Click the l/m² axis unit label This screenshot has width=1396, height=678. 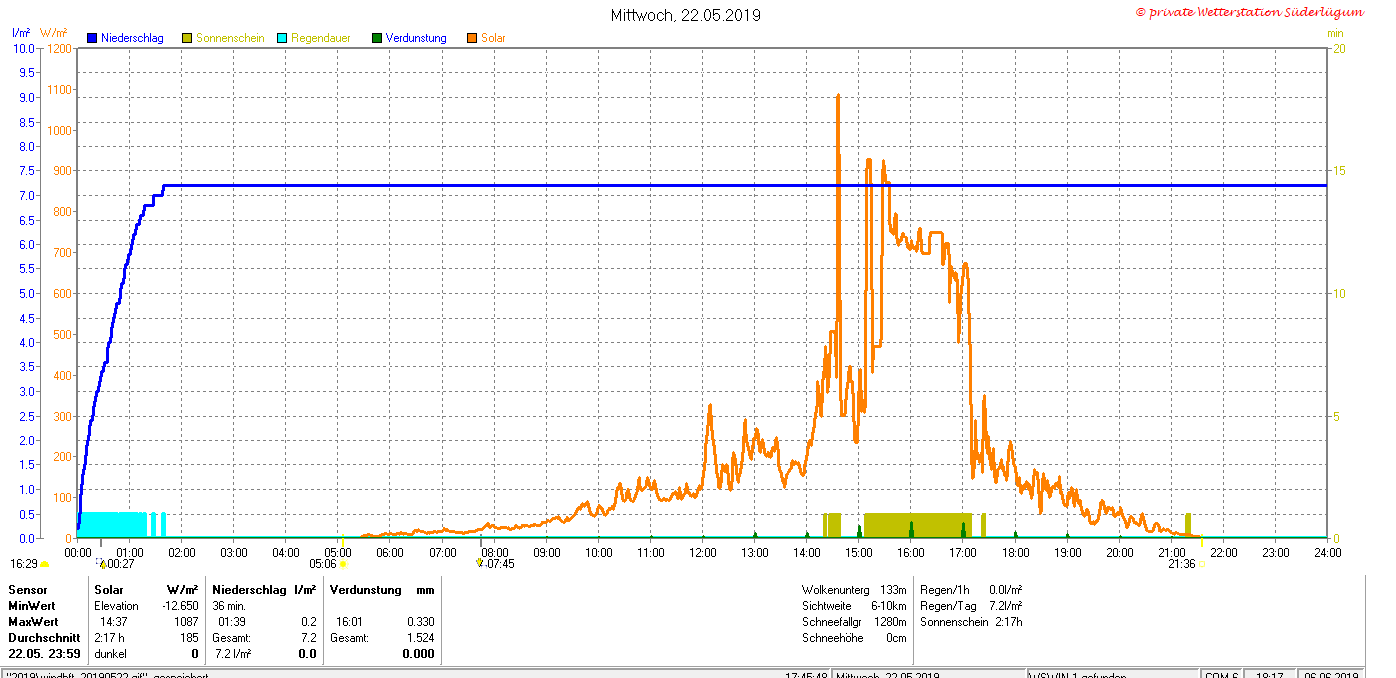(x=21, y=33)
